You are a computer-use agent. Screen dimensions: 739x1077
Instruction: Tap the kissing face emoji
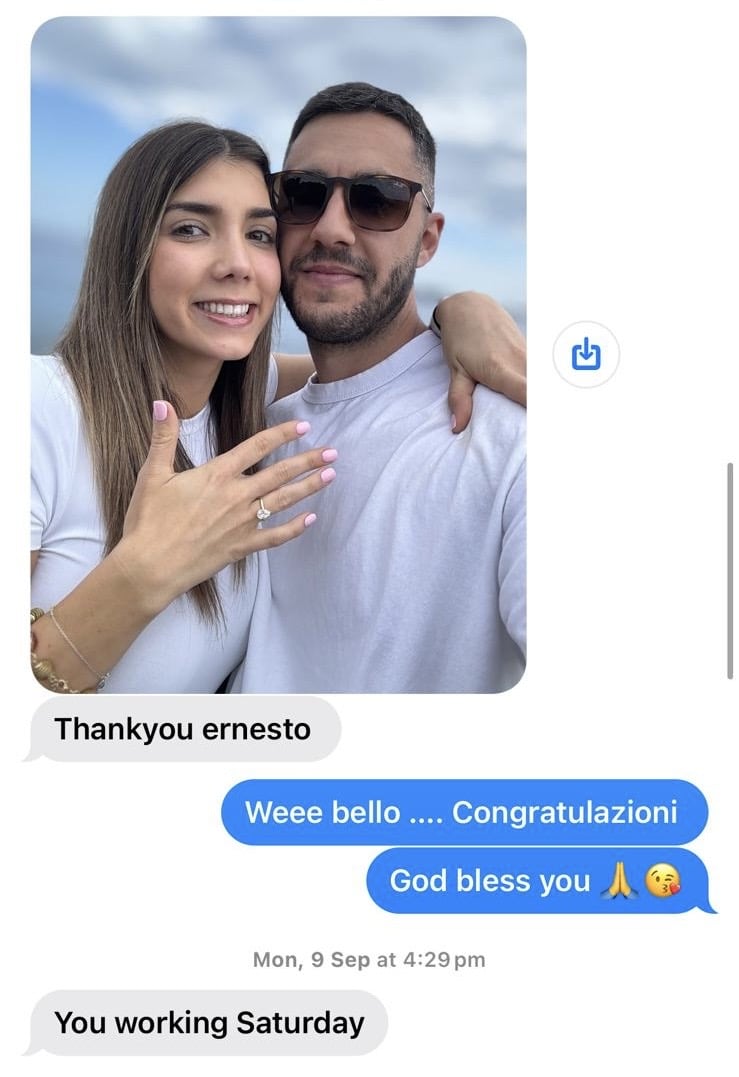663,881
